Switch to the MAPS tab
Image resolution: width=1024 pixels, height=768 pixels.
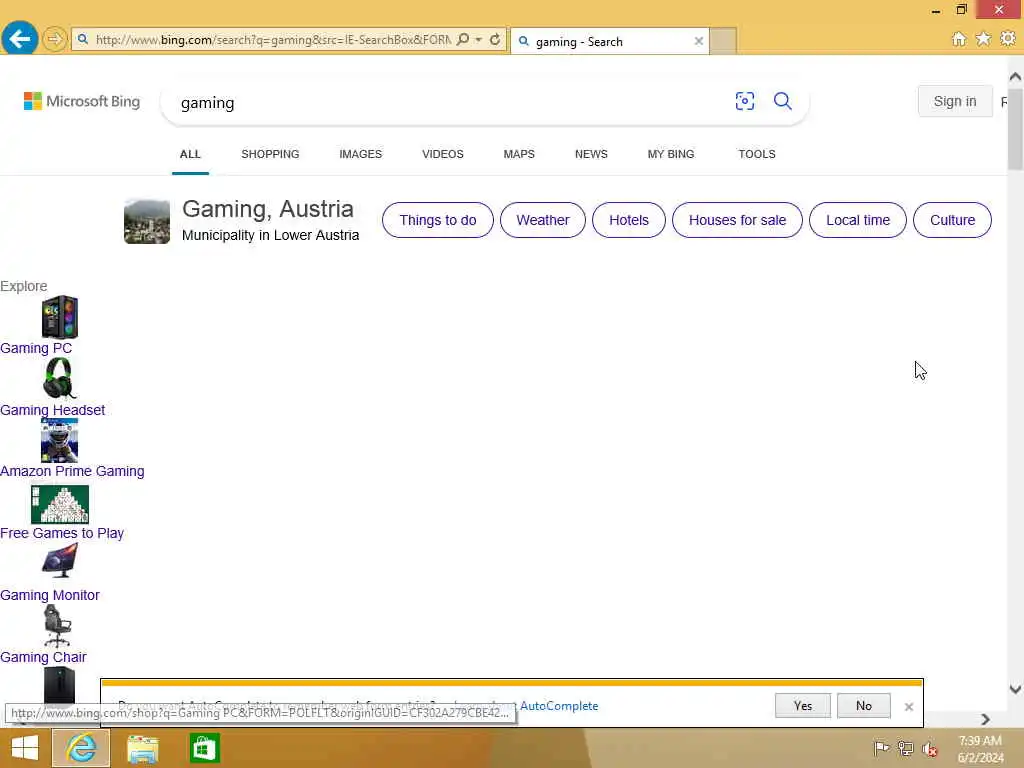(x=519, y=154)
